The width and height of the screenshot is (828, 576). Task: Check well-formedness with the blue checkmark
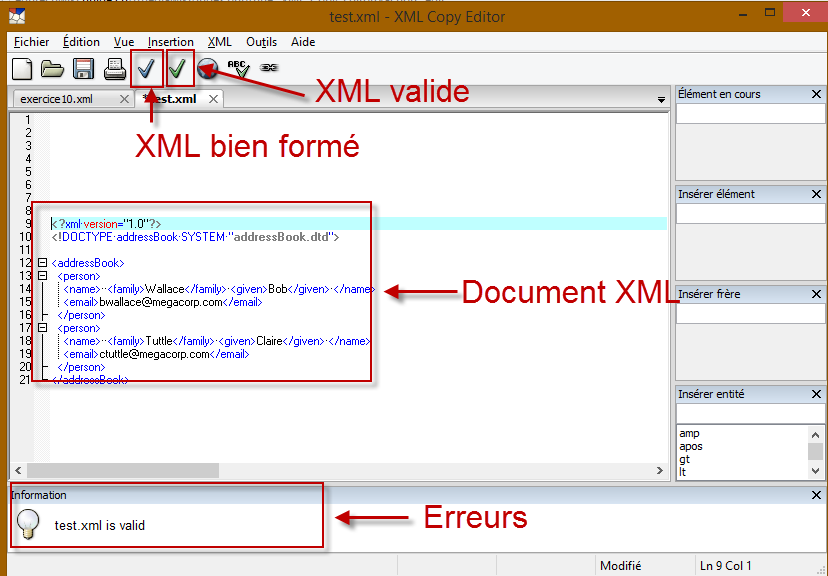(146, 68)
